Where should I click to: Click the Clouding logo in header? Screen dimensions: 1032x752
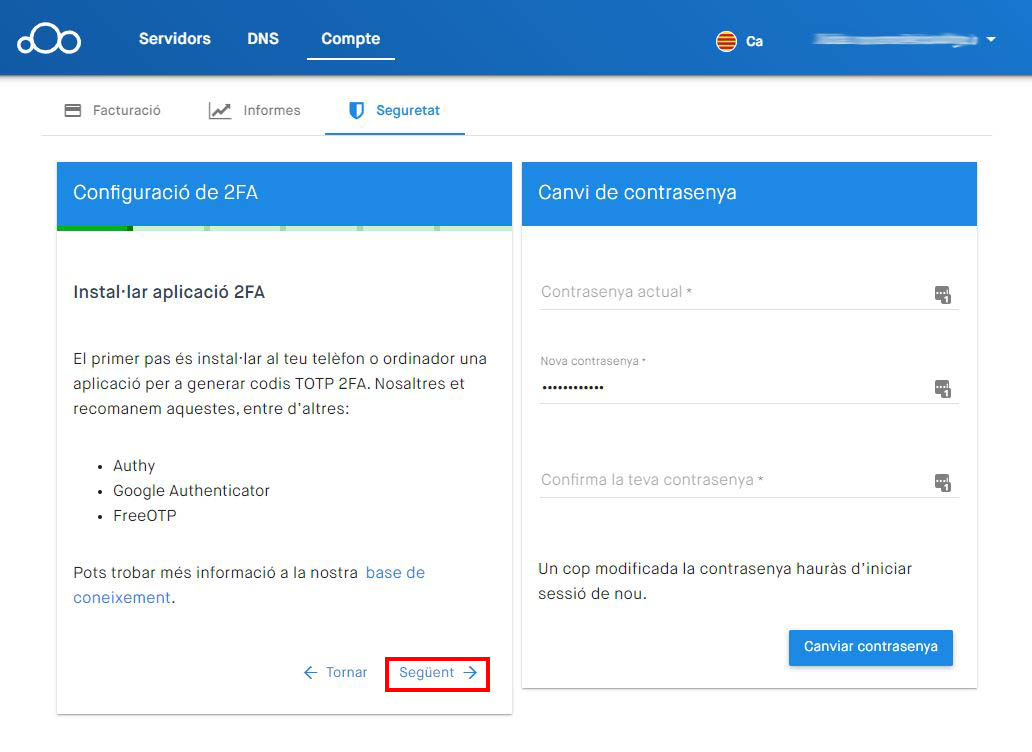(x=49, y=39)
